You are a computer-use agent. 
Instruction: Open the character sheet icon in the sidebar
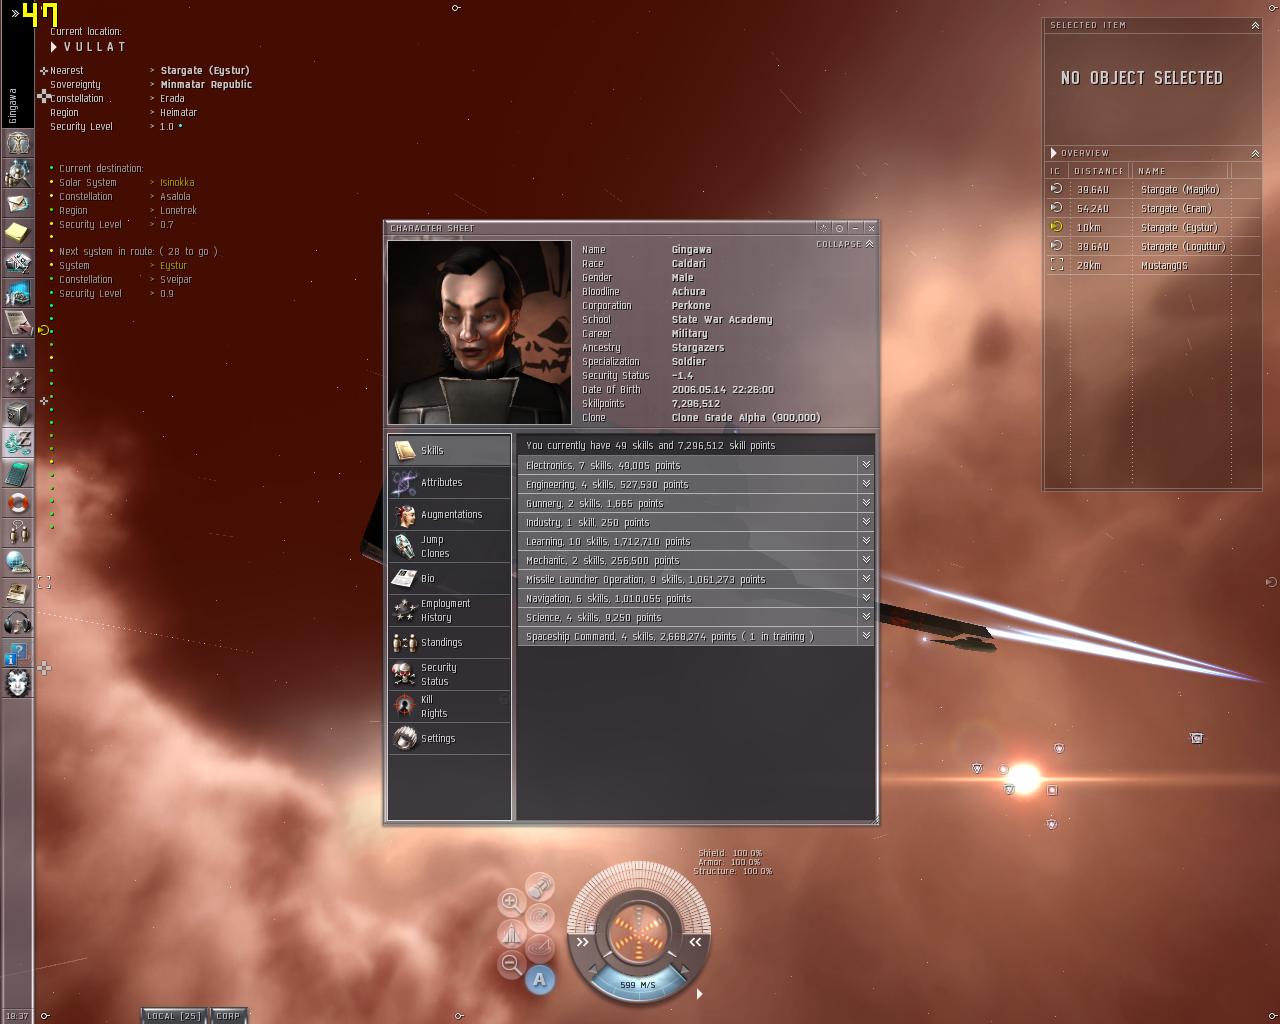(17, 143)
